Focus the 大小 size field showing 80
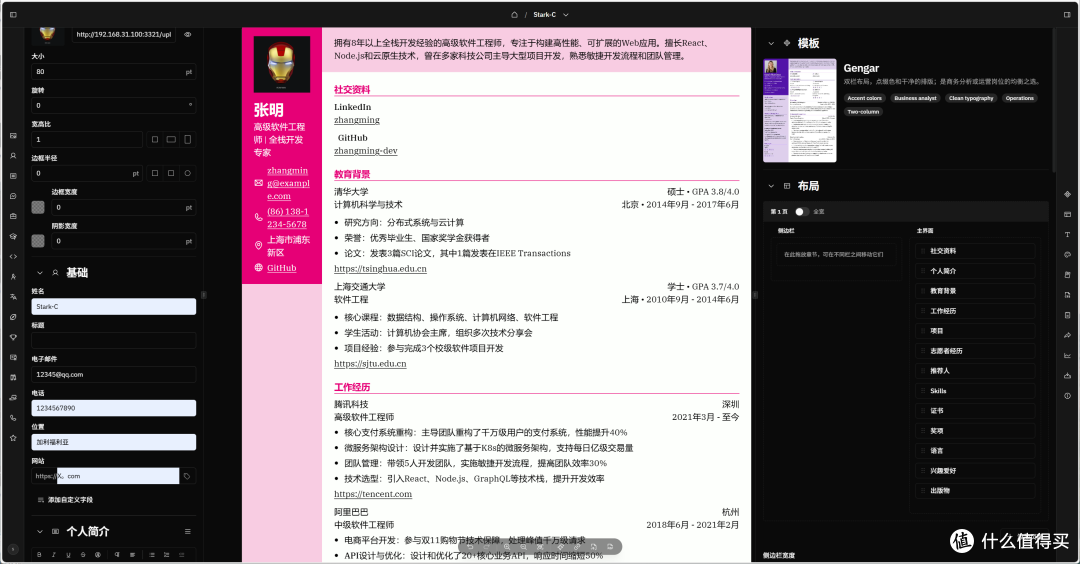This screenshot has width=1080, height=564. pyautogui.click(x=114, y=72)
